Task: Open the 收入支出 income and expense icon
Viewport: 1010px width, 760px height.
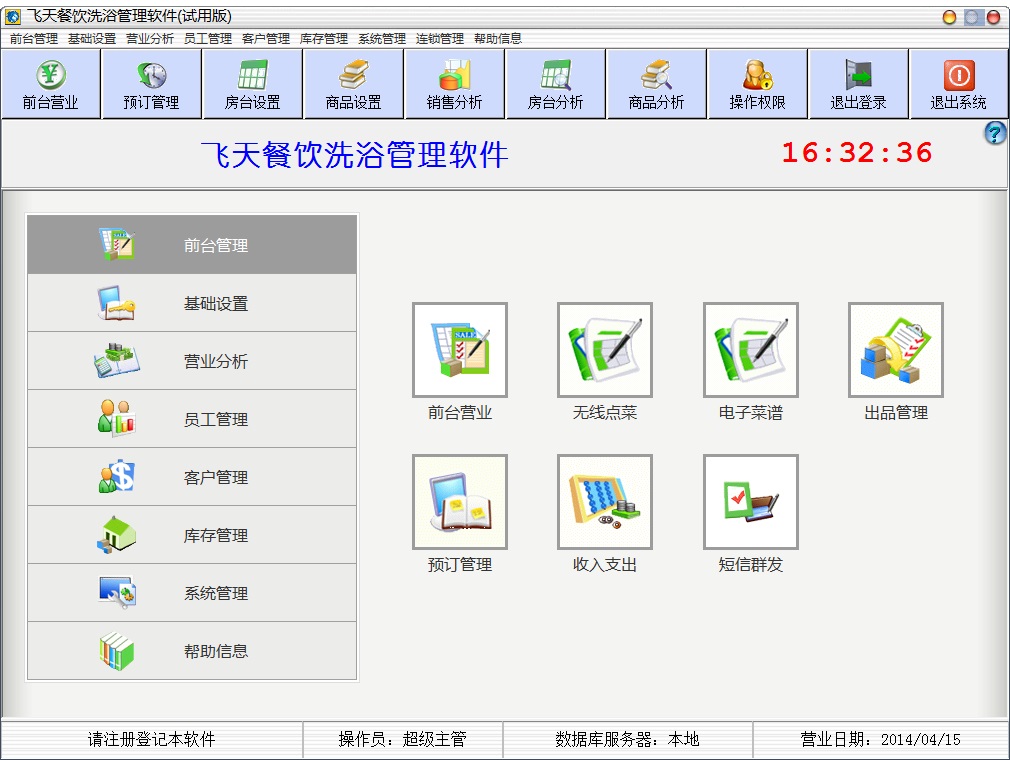Action: (604, 502)
